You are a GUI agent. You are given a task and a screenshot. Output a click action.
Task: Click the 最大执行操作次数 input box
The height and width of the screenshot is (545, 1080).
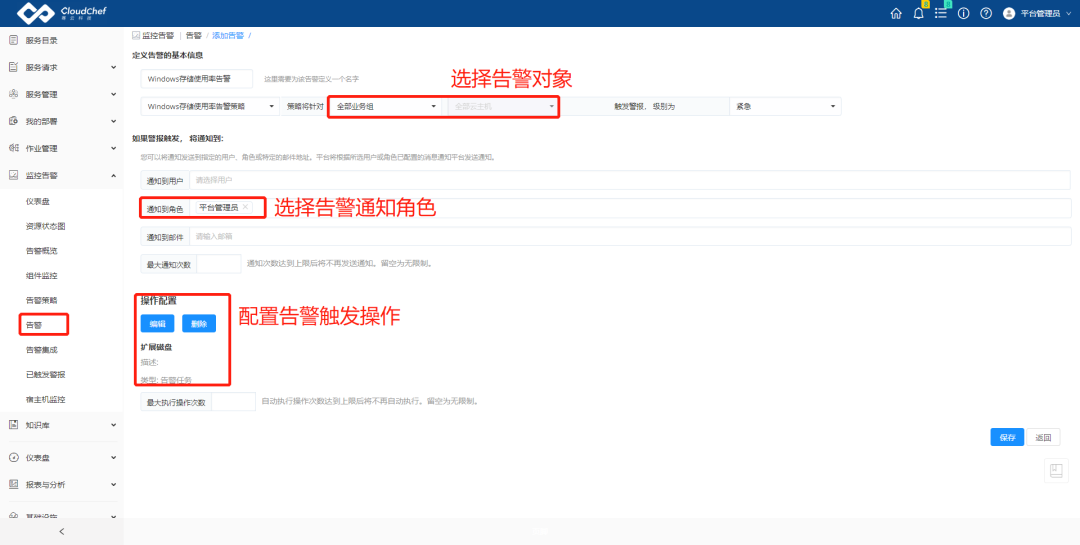[x=233, y=402]
